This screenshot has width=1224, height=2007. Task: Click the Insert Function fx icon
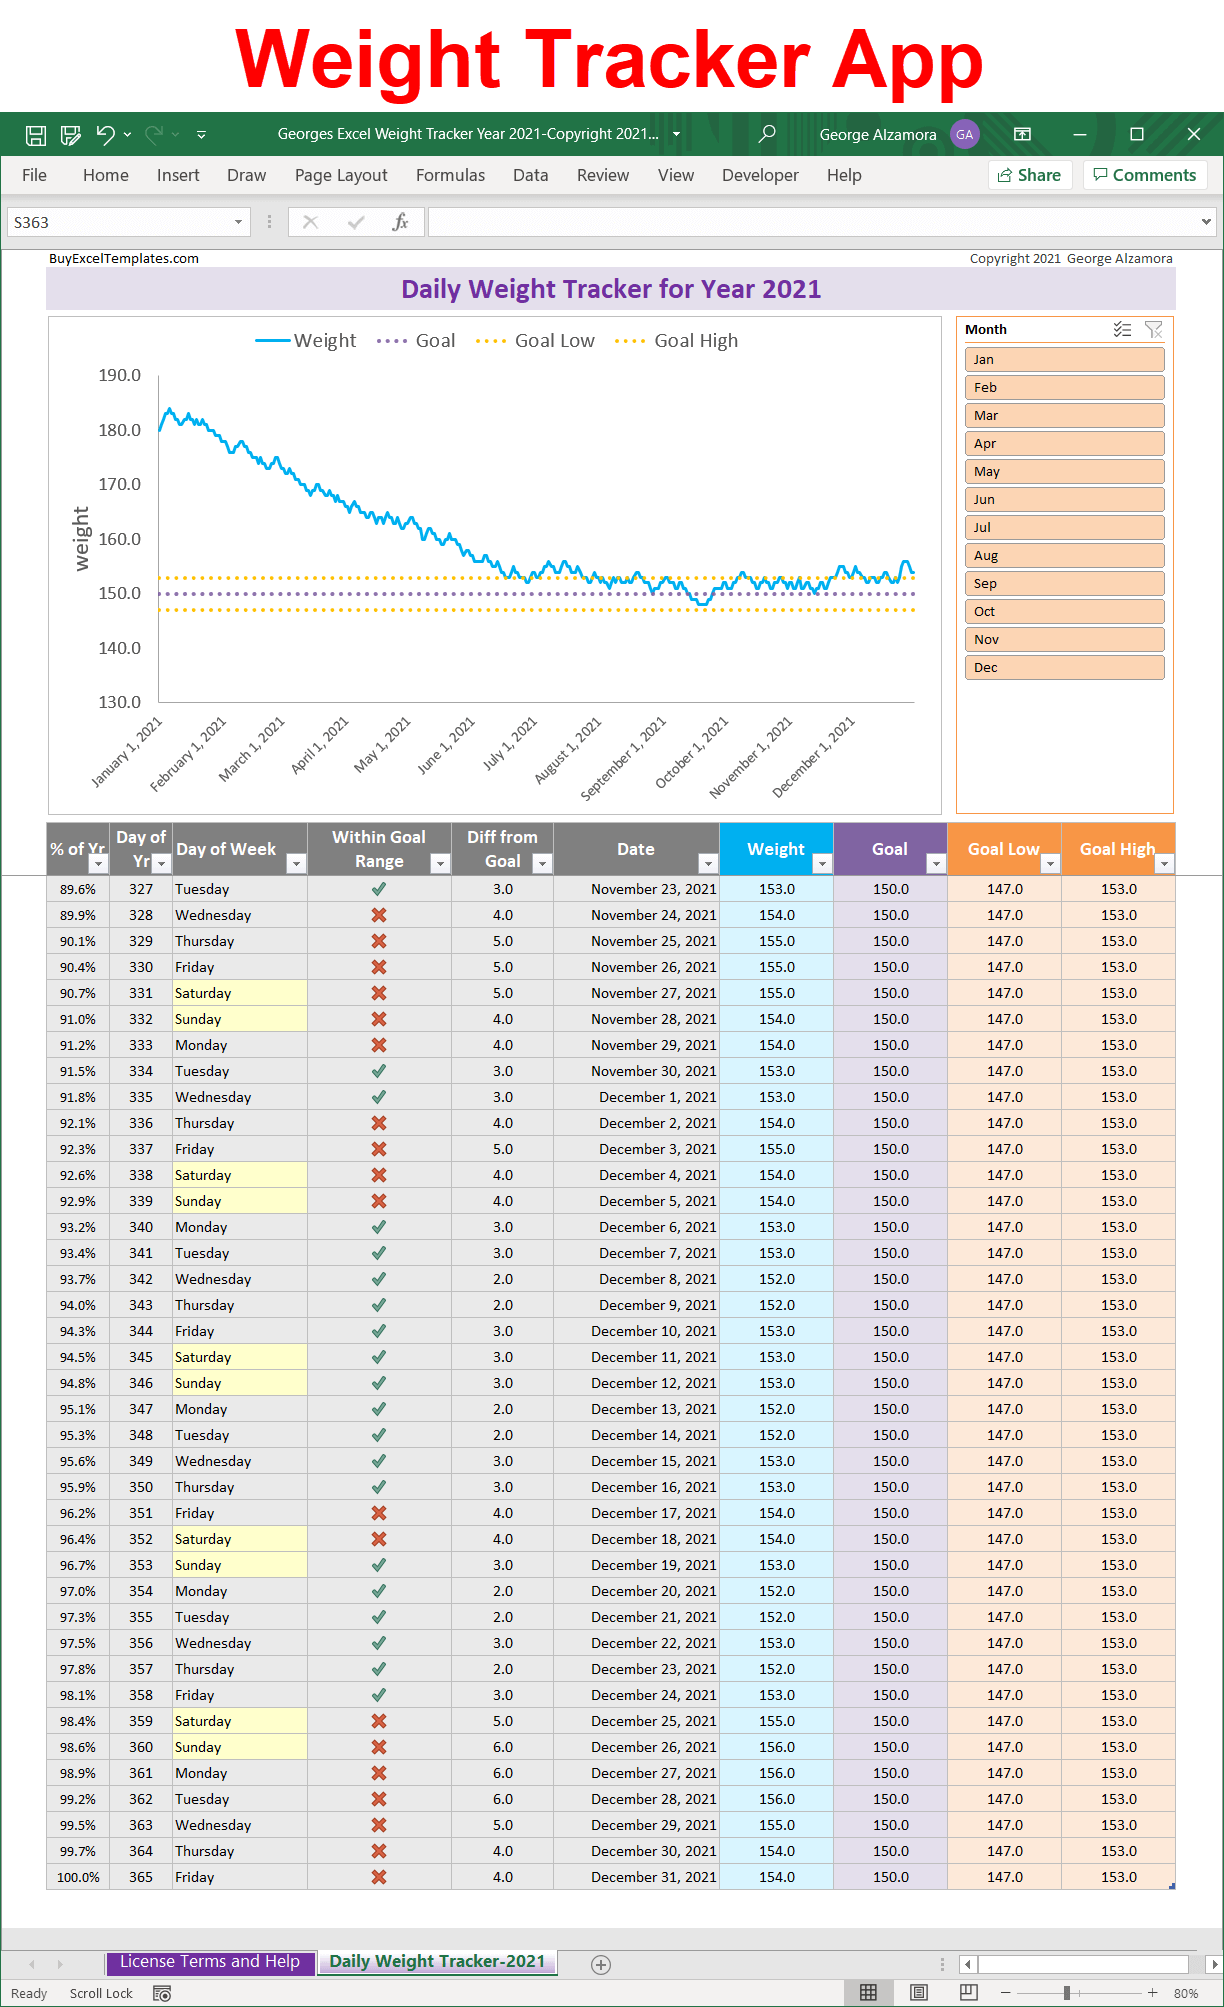400,222
